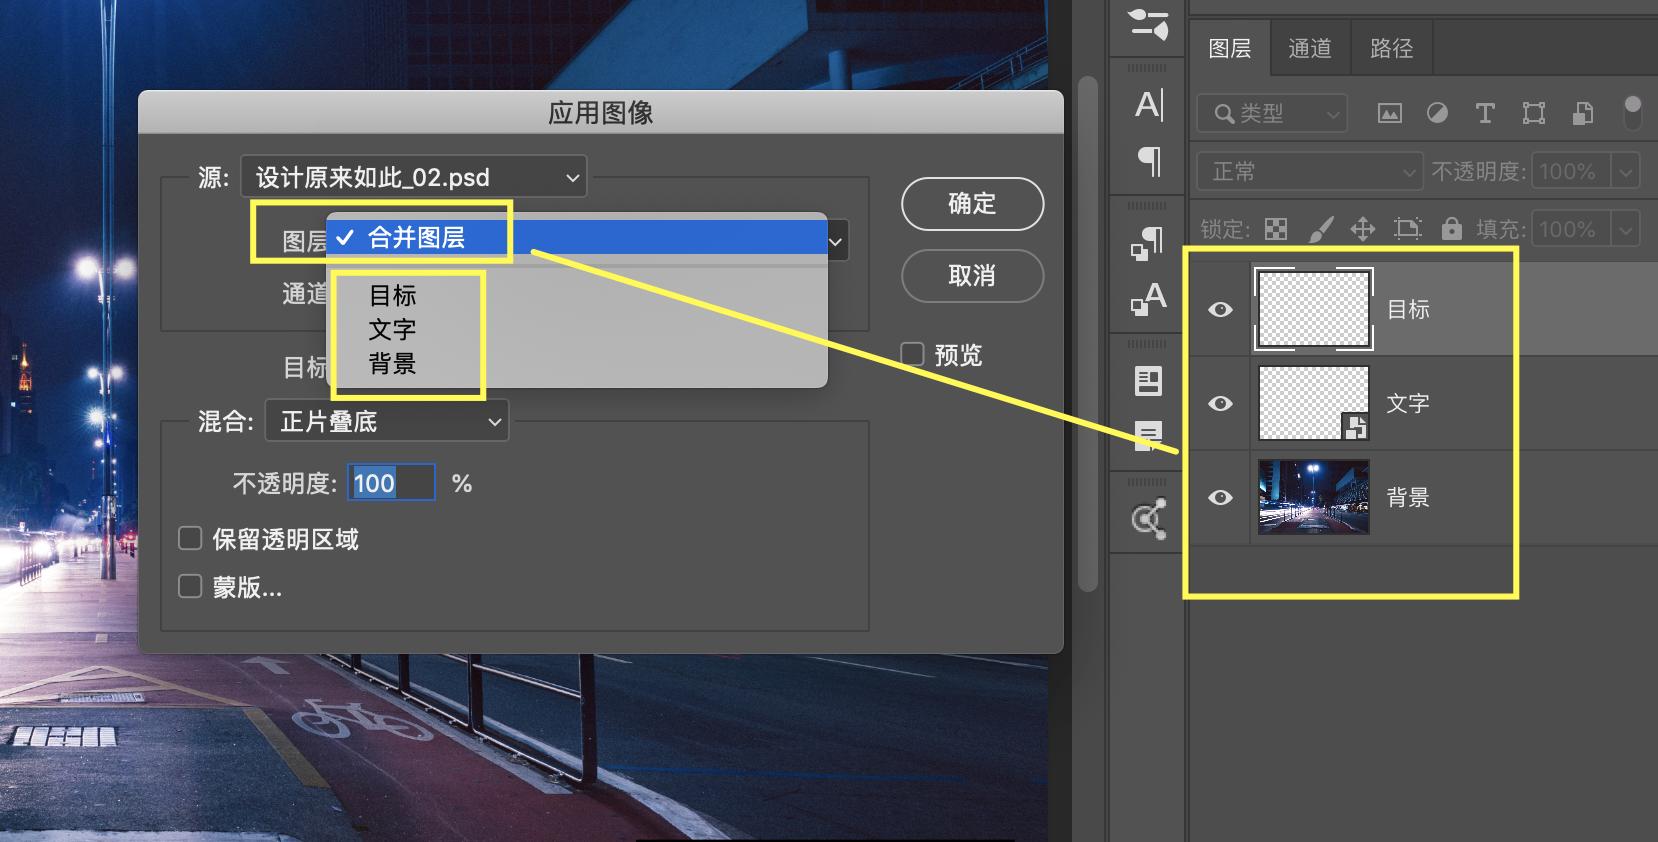This screenshot has width=1658, height=842.
Task: Open the Paragraph panel icon
Action: [1149, 161]
